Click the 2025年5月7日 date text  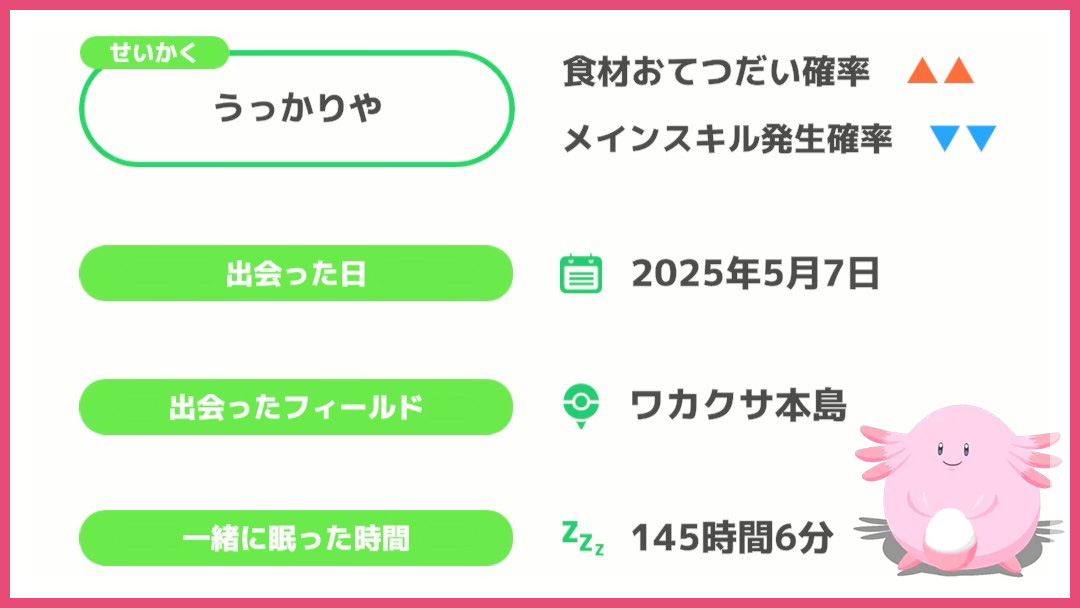[755, 273]
